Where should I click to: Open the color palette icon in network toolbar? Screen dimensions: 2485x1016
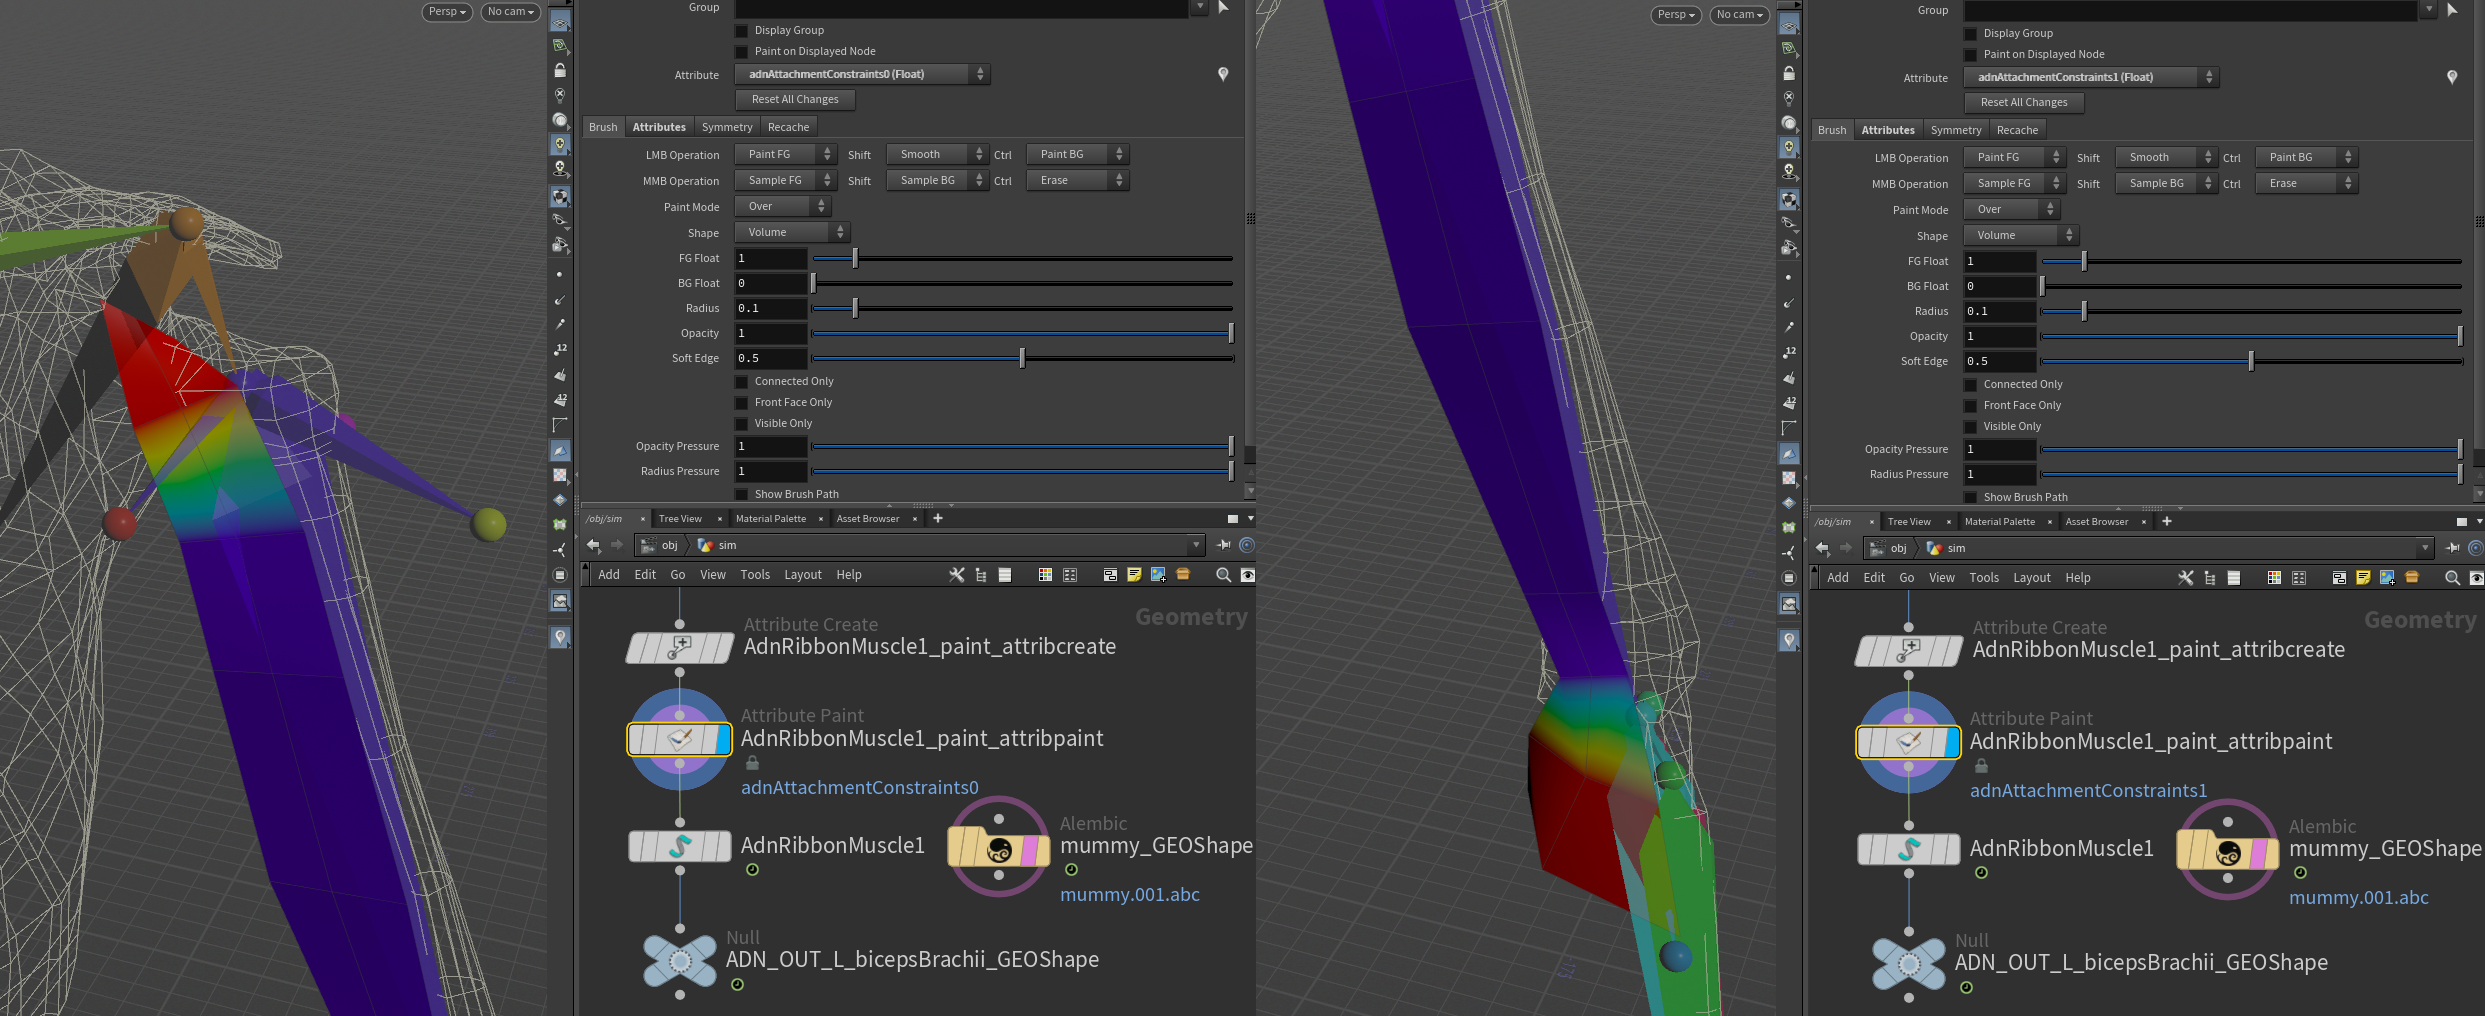1046,575
